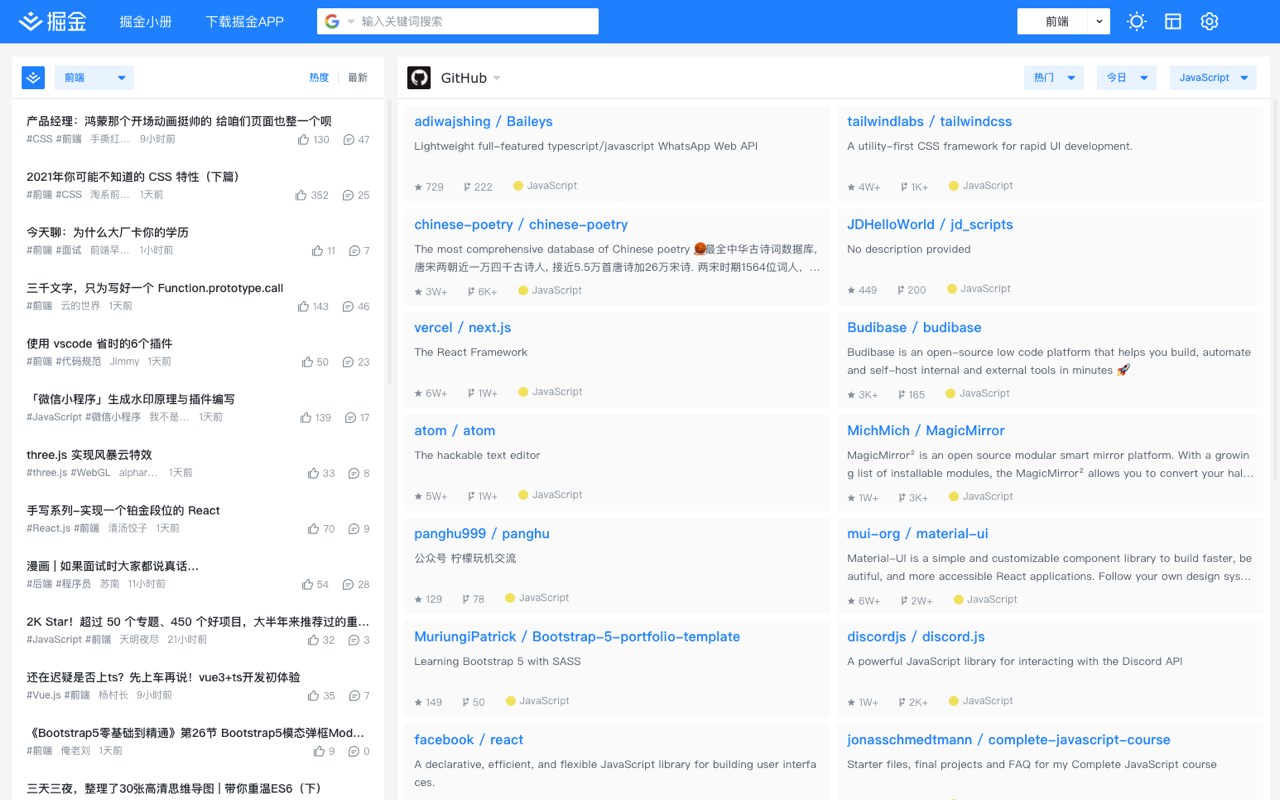Click star icon of tailwindcss repo (4W+)
The image size is (1280, 800).
[851, 187]
